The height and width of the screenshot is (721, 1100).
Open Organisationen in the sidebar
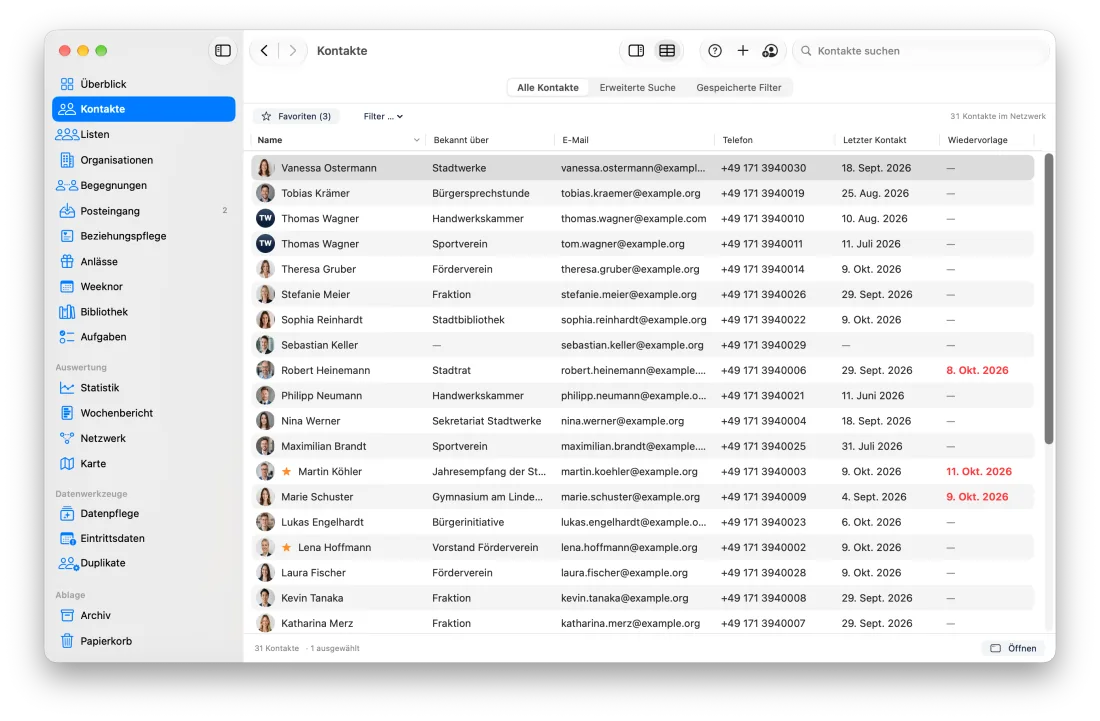click(x=144, y=160)
